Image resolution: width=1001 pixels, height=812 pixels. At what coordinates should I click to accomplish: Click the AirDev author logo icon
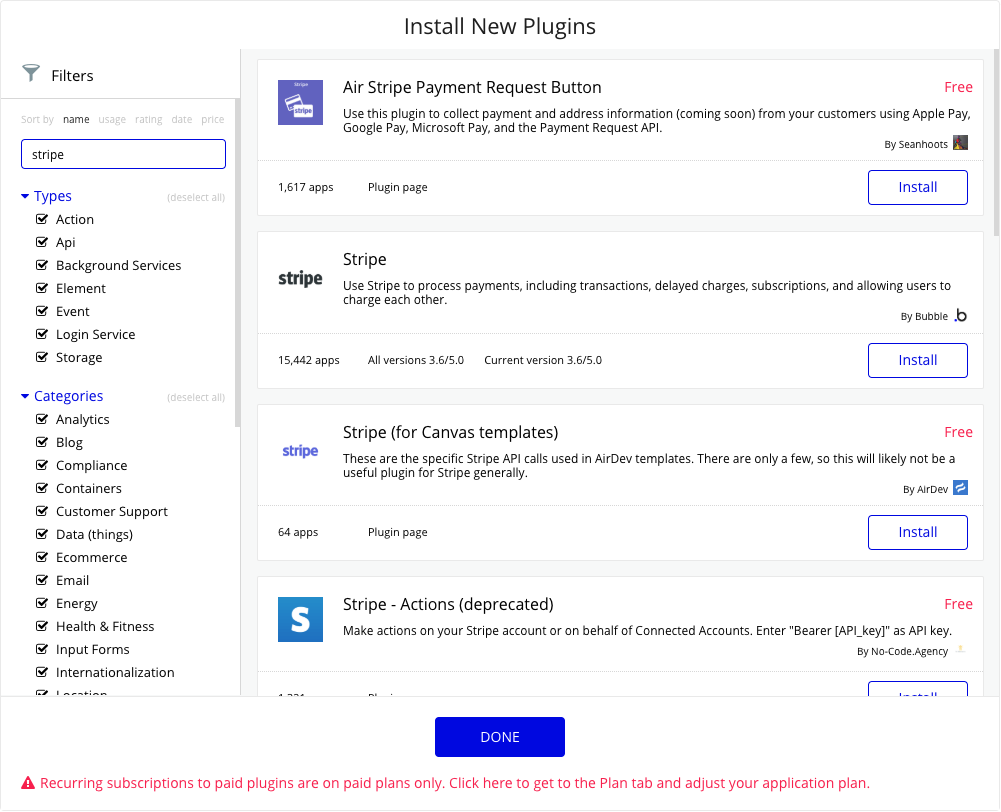pyautogui.click(x=960, y=488)
